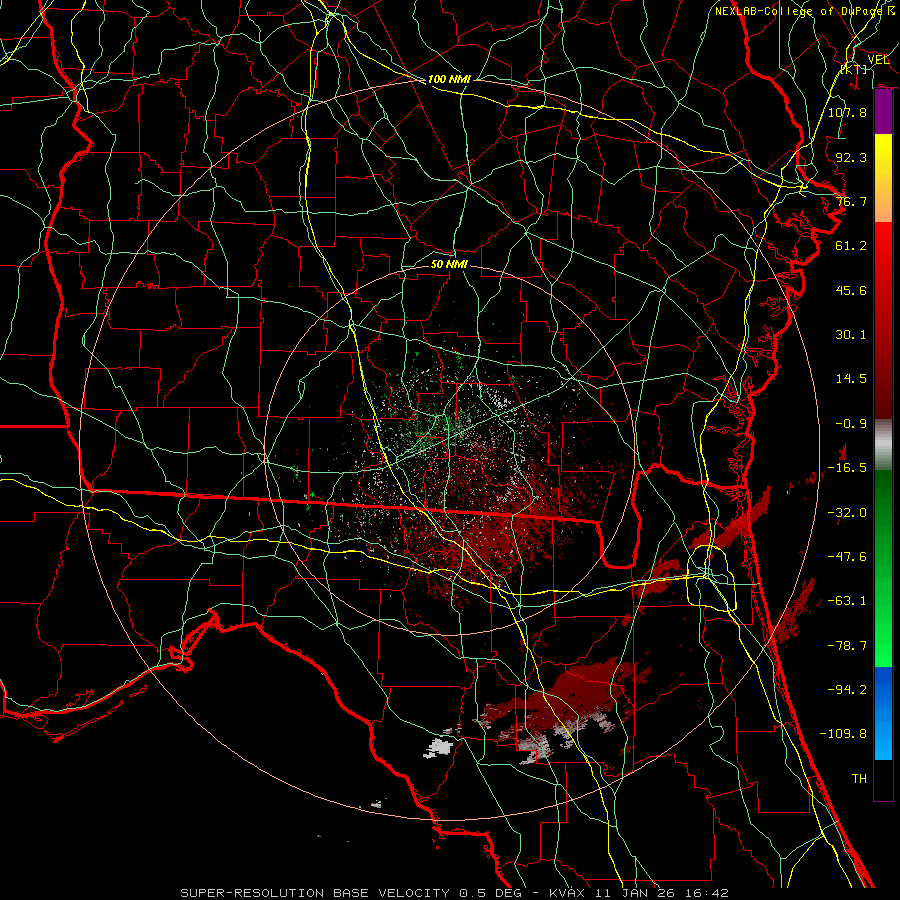Click the 92.3 velocity scale value

(x=851, y=157)
